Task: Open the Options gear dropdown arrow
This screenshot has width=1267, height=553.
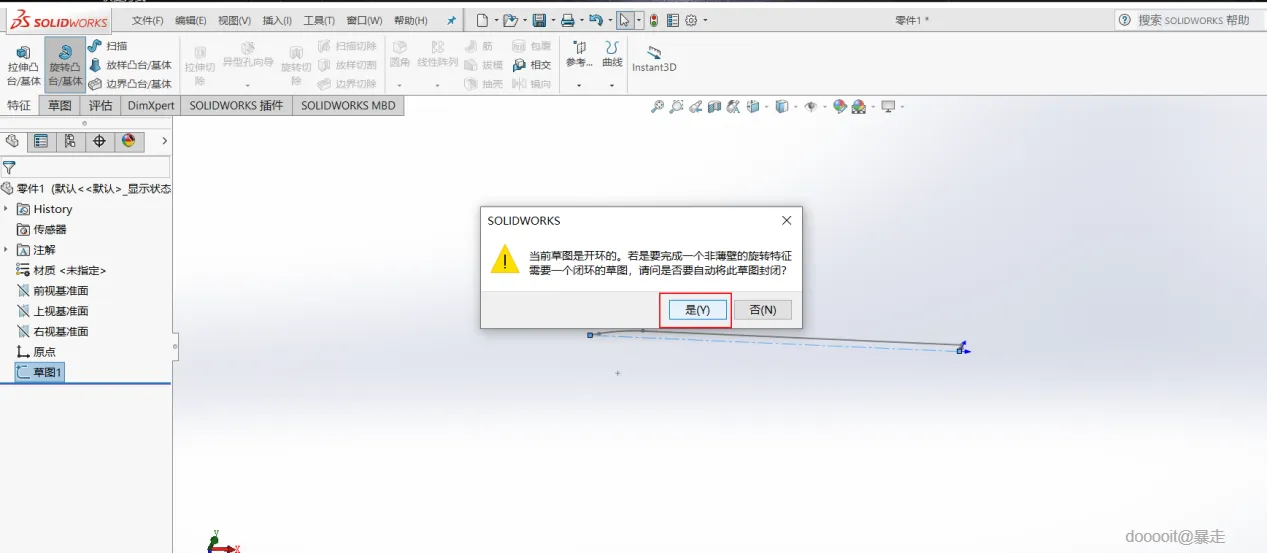Action: (704, 21)
